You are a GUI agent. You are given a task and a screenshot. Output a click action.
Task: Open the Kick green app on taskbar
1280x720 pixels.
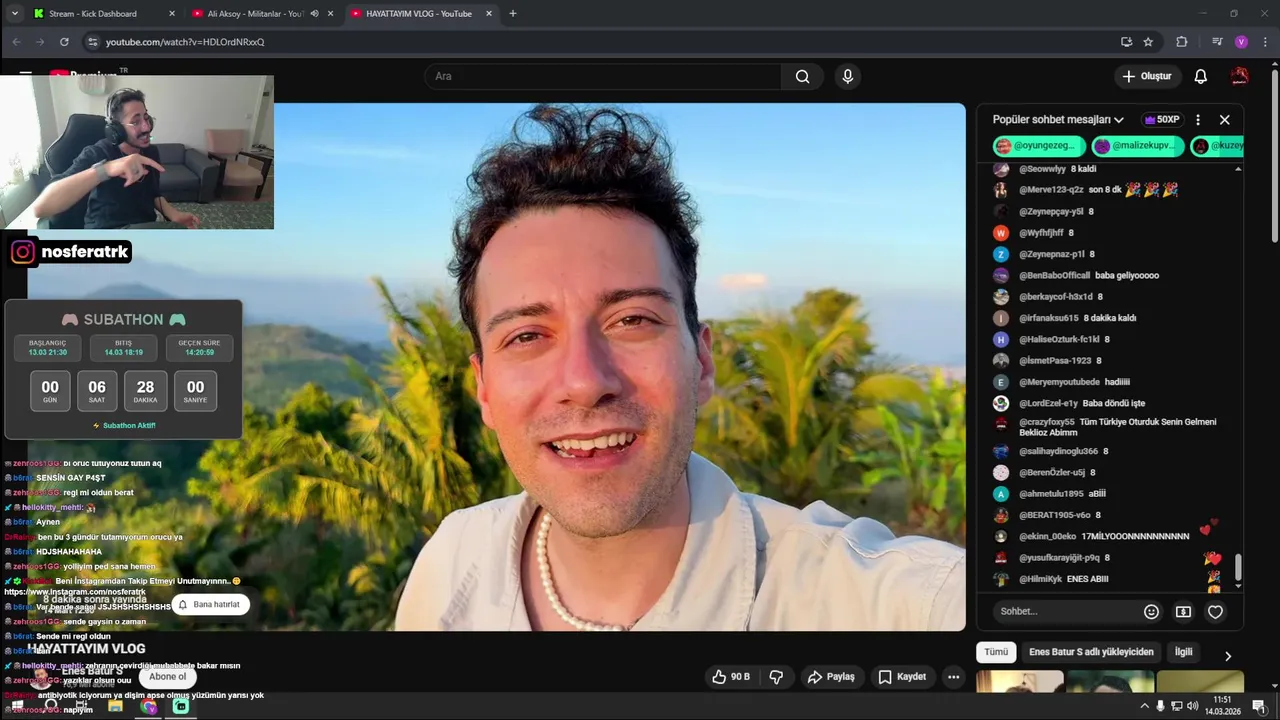click(x=181, y=706)
